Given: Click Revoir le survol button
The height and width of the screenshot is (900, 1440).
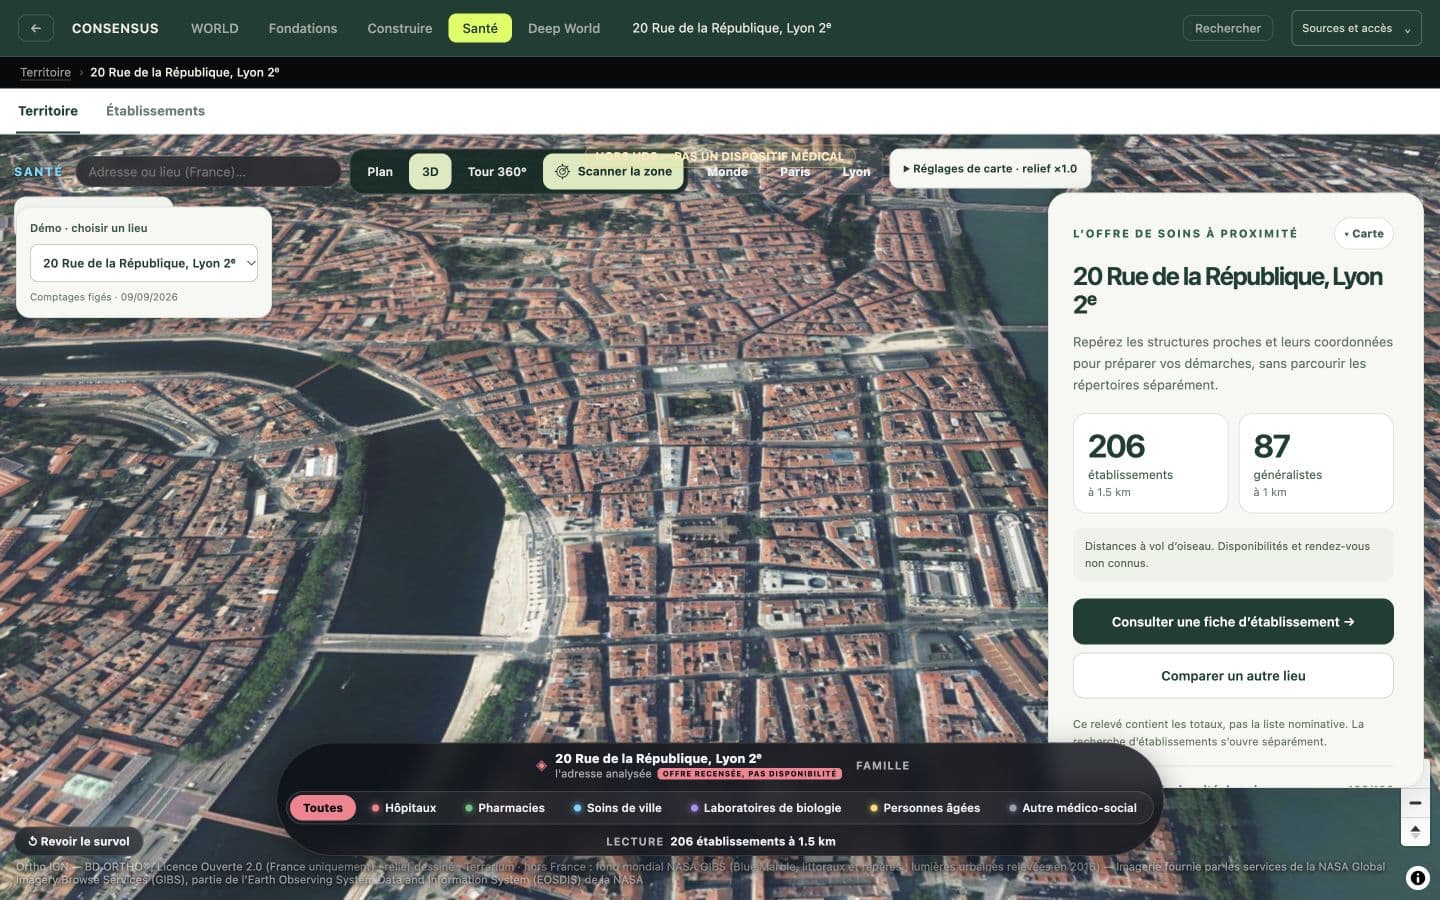Looking at the screenshot, I should (79, 842).
